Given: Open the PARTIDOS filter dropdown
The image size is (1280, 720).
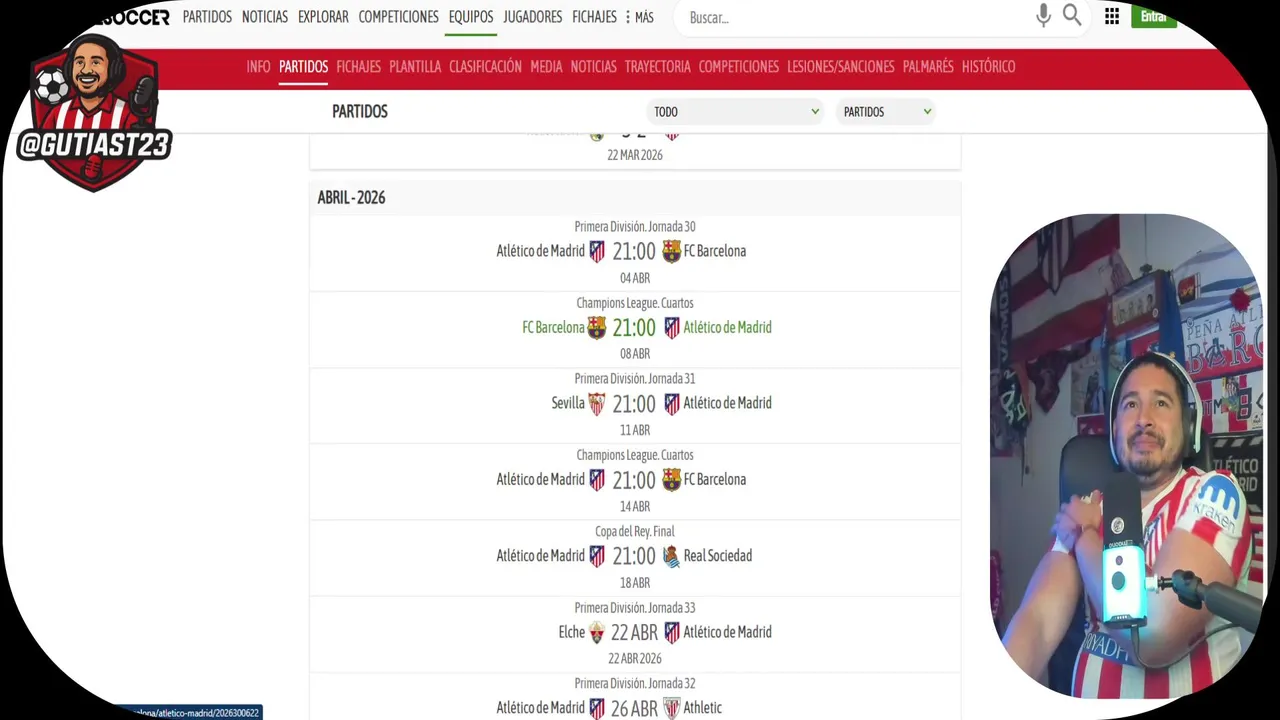Looking at the screenshot, I should [886, 112].
